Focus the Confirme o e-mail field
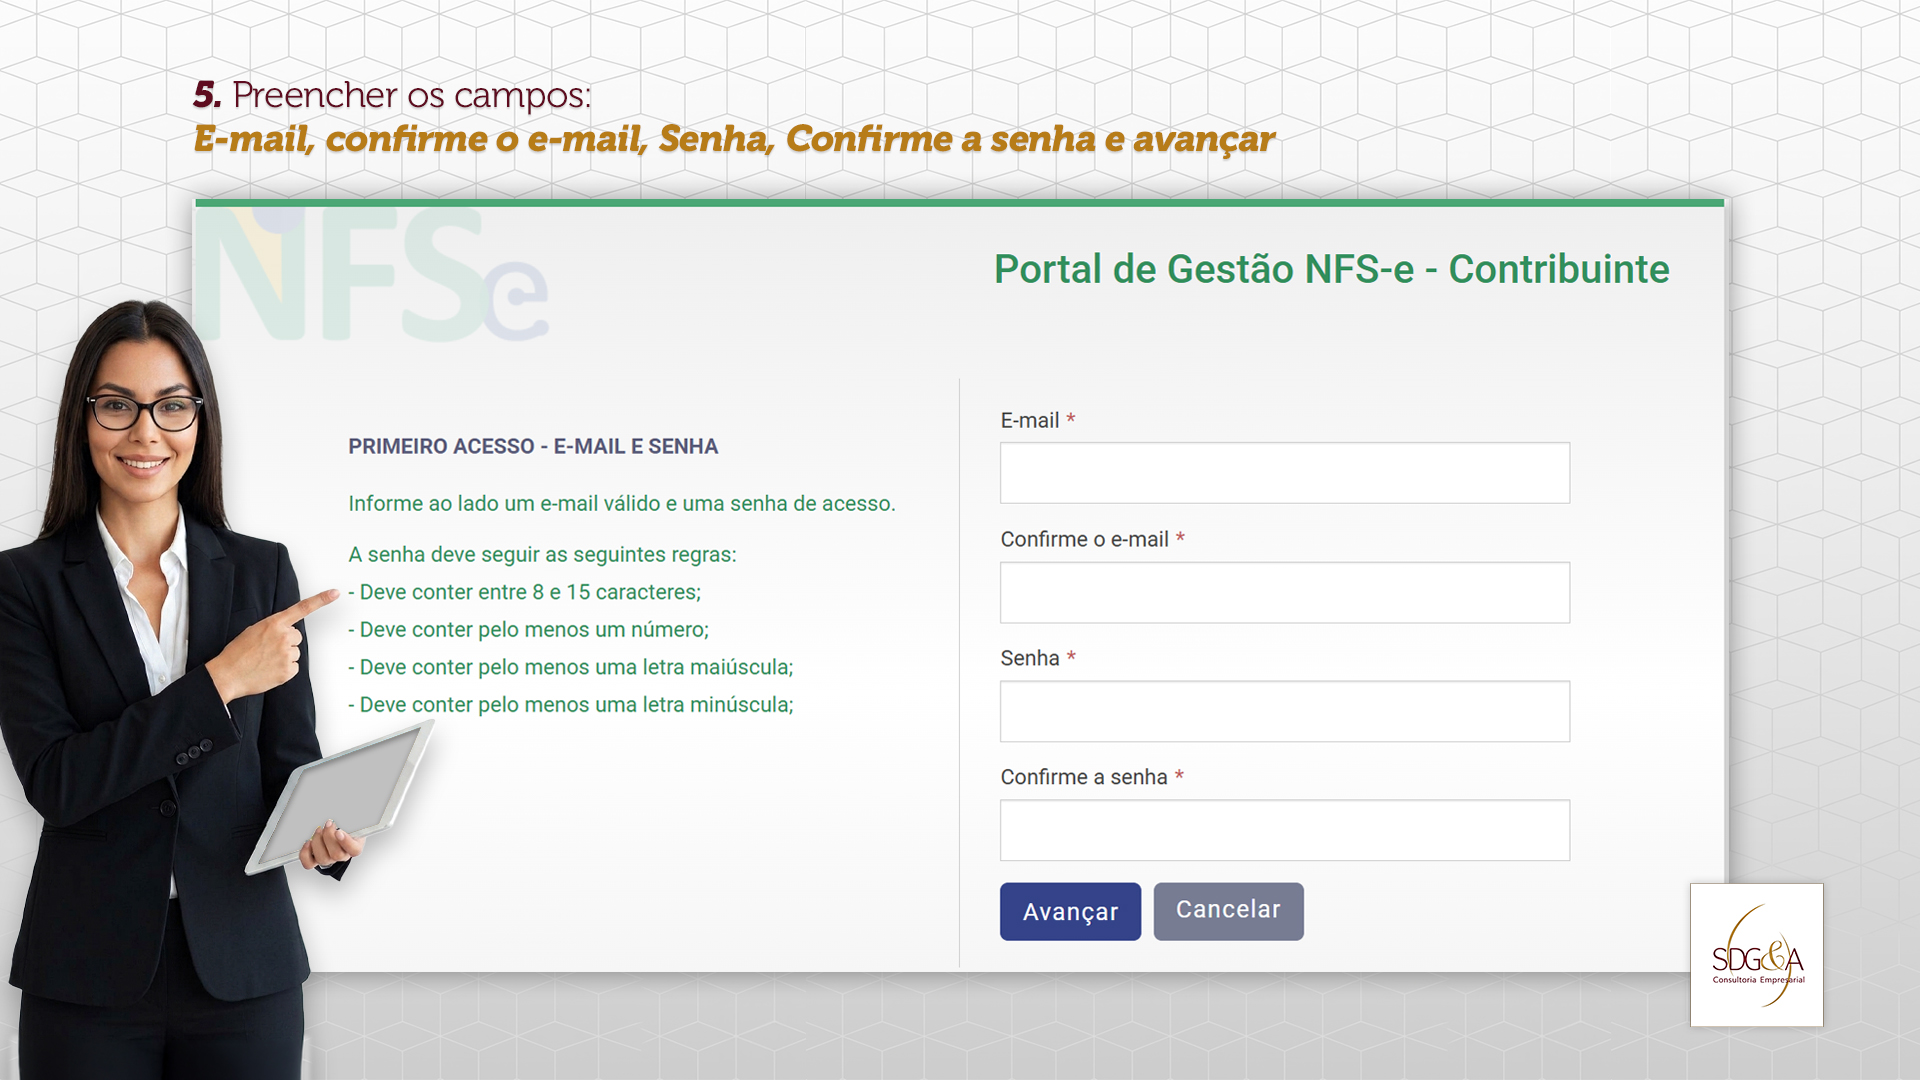The image size is (1920, 1080). [1284, 592]
